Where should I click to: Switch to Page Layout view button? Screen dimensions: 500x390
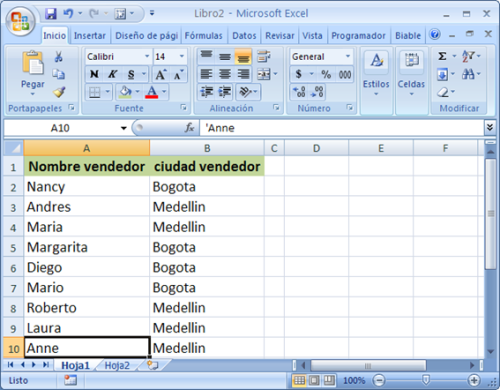314,380
